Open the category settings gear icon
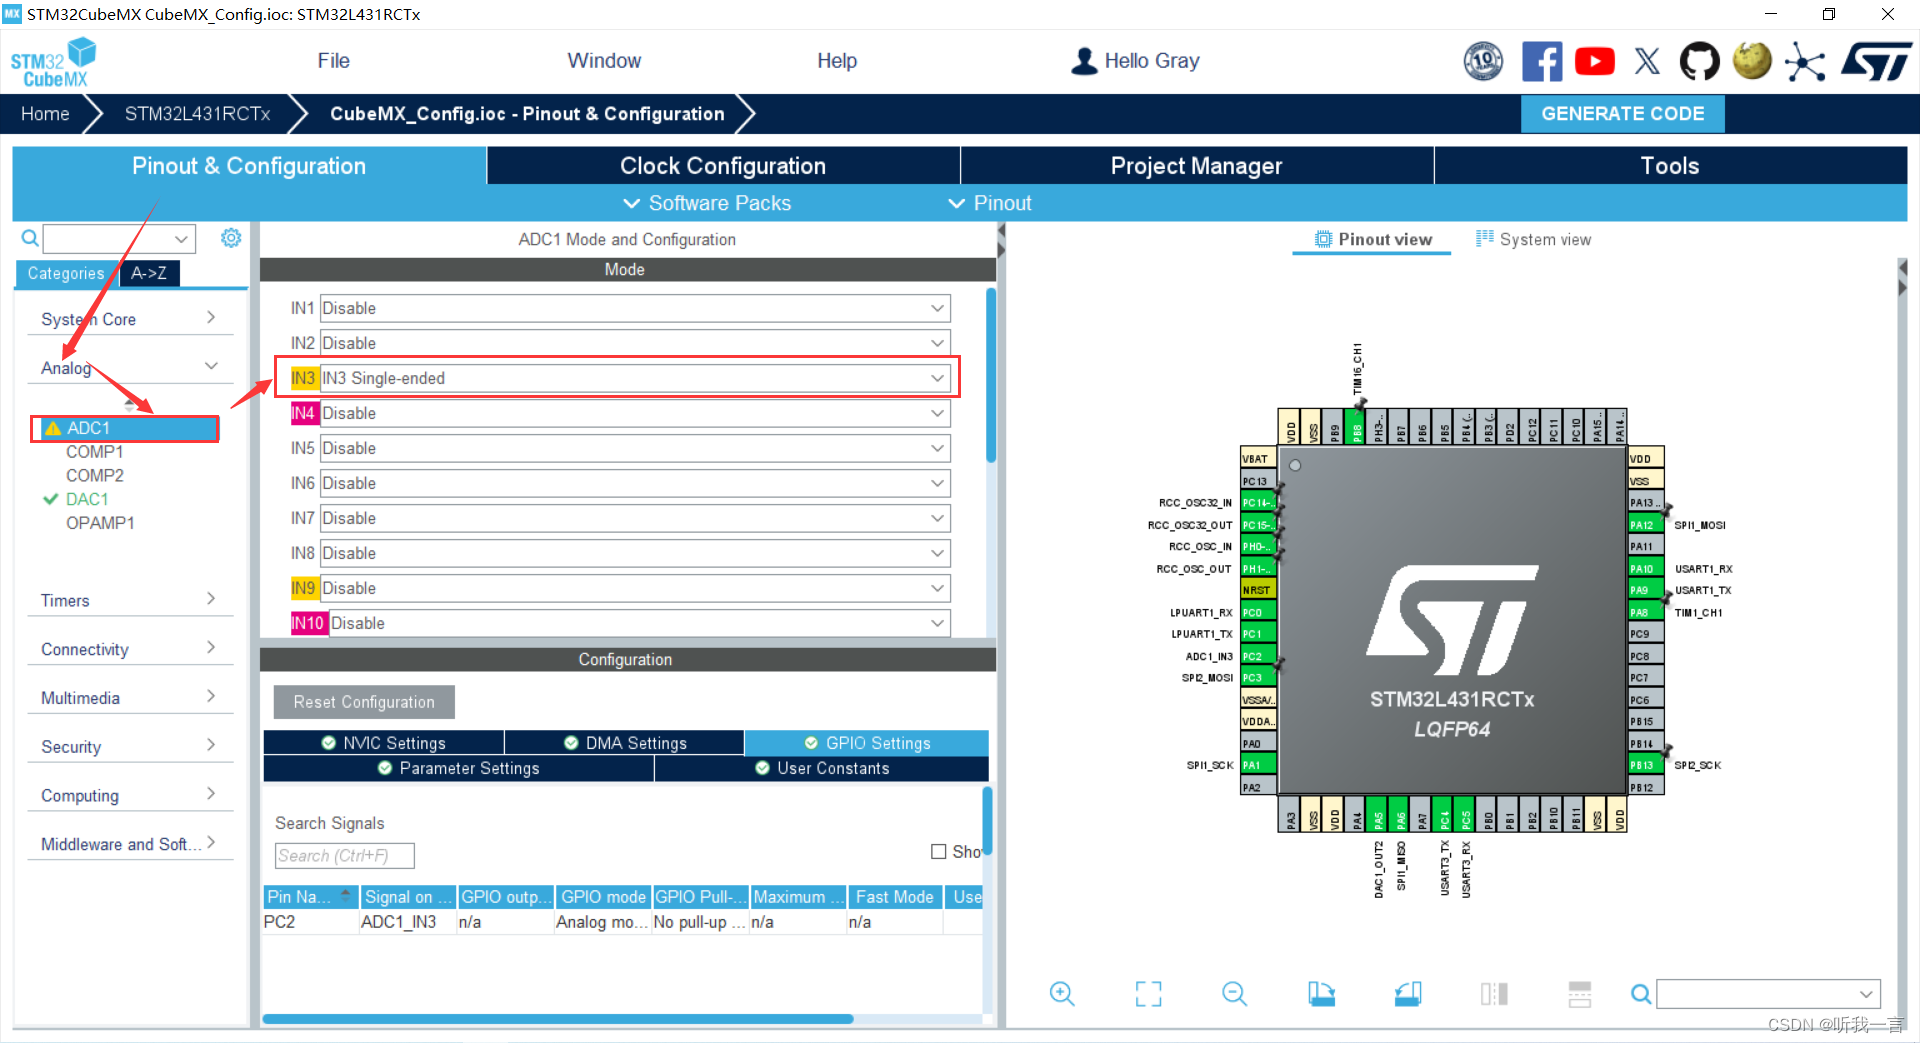This screenshot has height=1043, width=1920. (231, 238)
